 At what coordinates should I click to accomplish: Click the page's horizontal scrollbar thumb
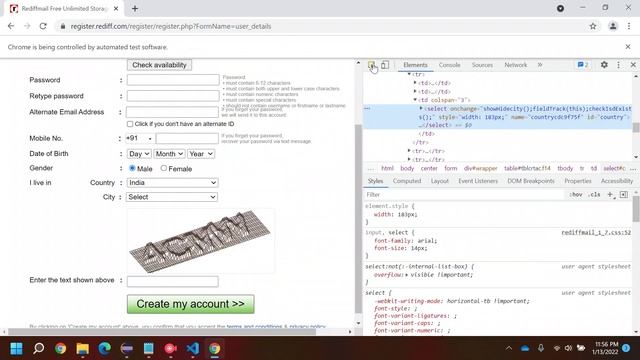pos(162,331)
